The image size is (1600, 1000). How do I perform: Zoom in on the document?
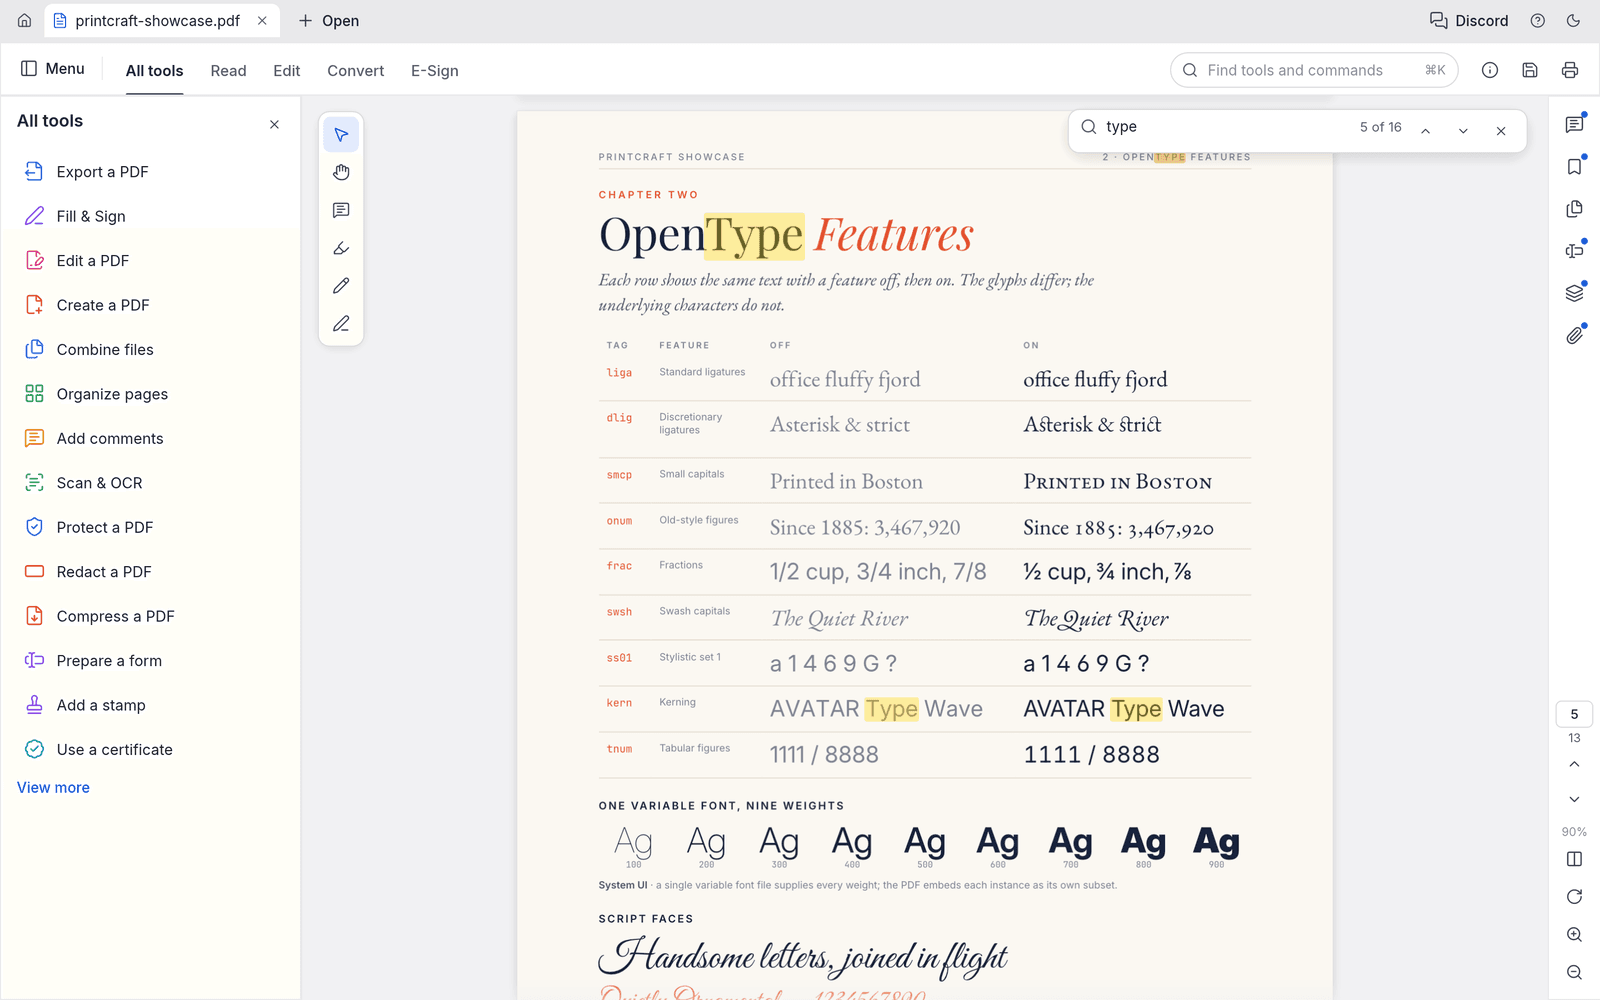[1575, 935]
